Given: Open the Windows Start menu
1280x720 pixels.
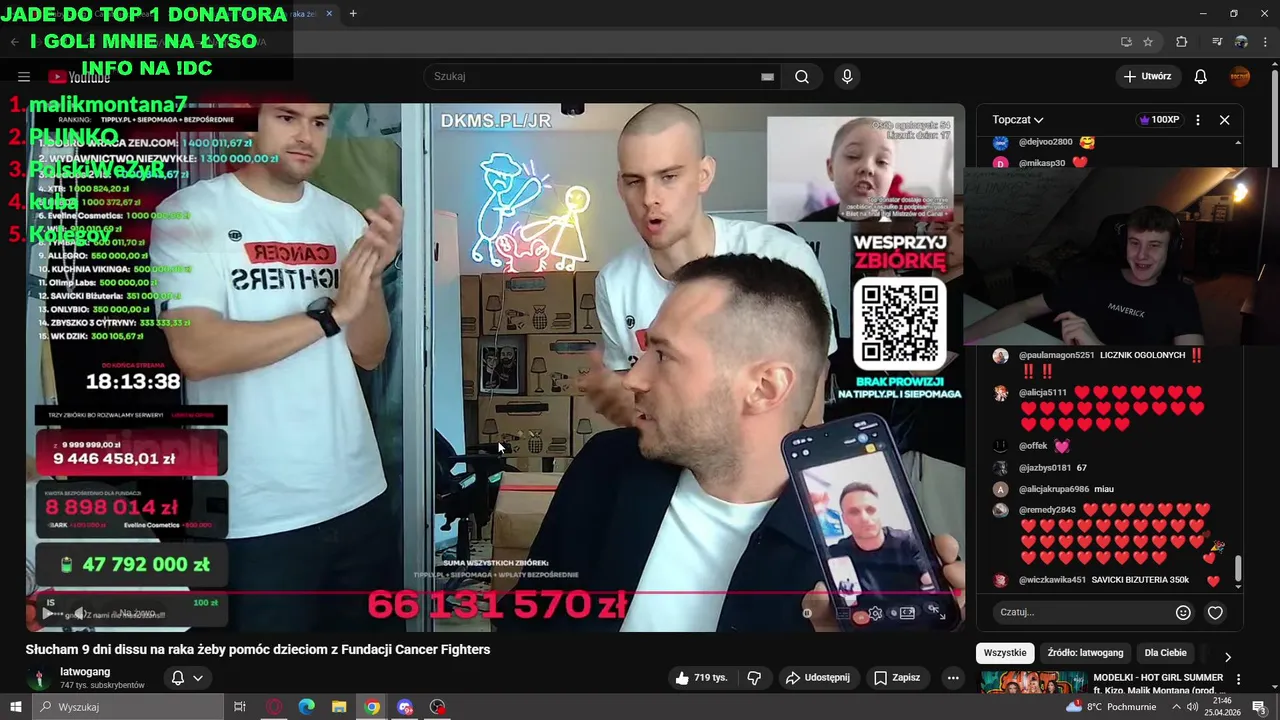Looking at the screenshot, I should tap(16, 707).
